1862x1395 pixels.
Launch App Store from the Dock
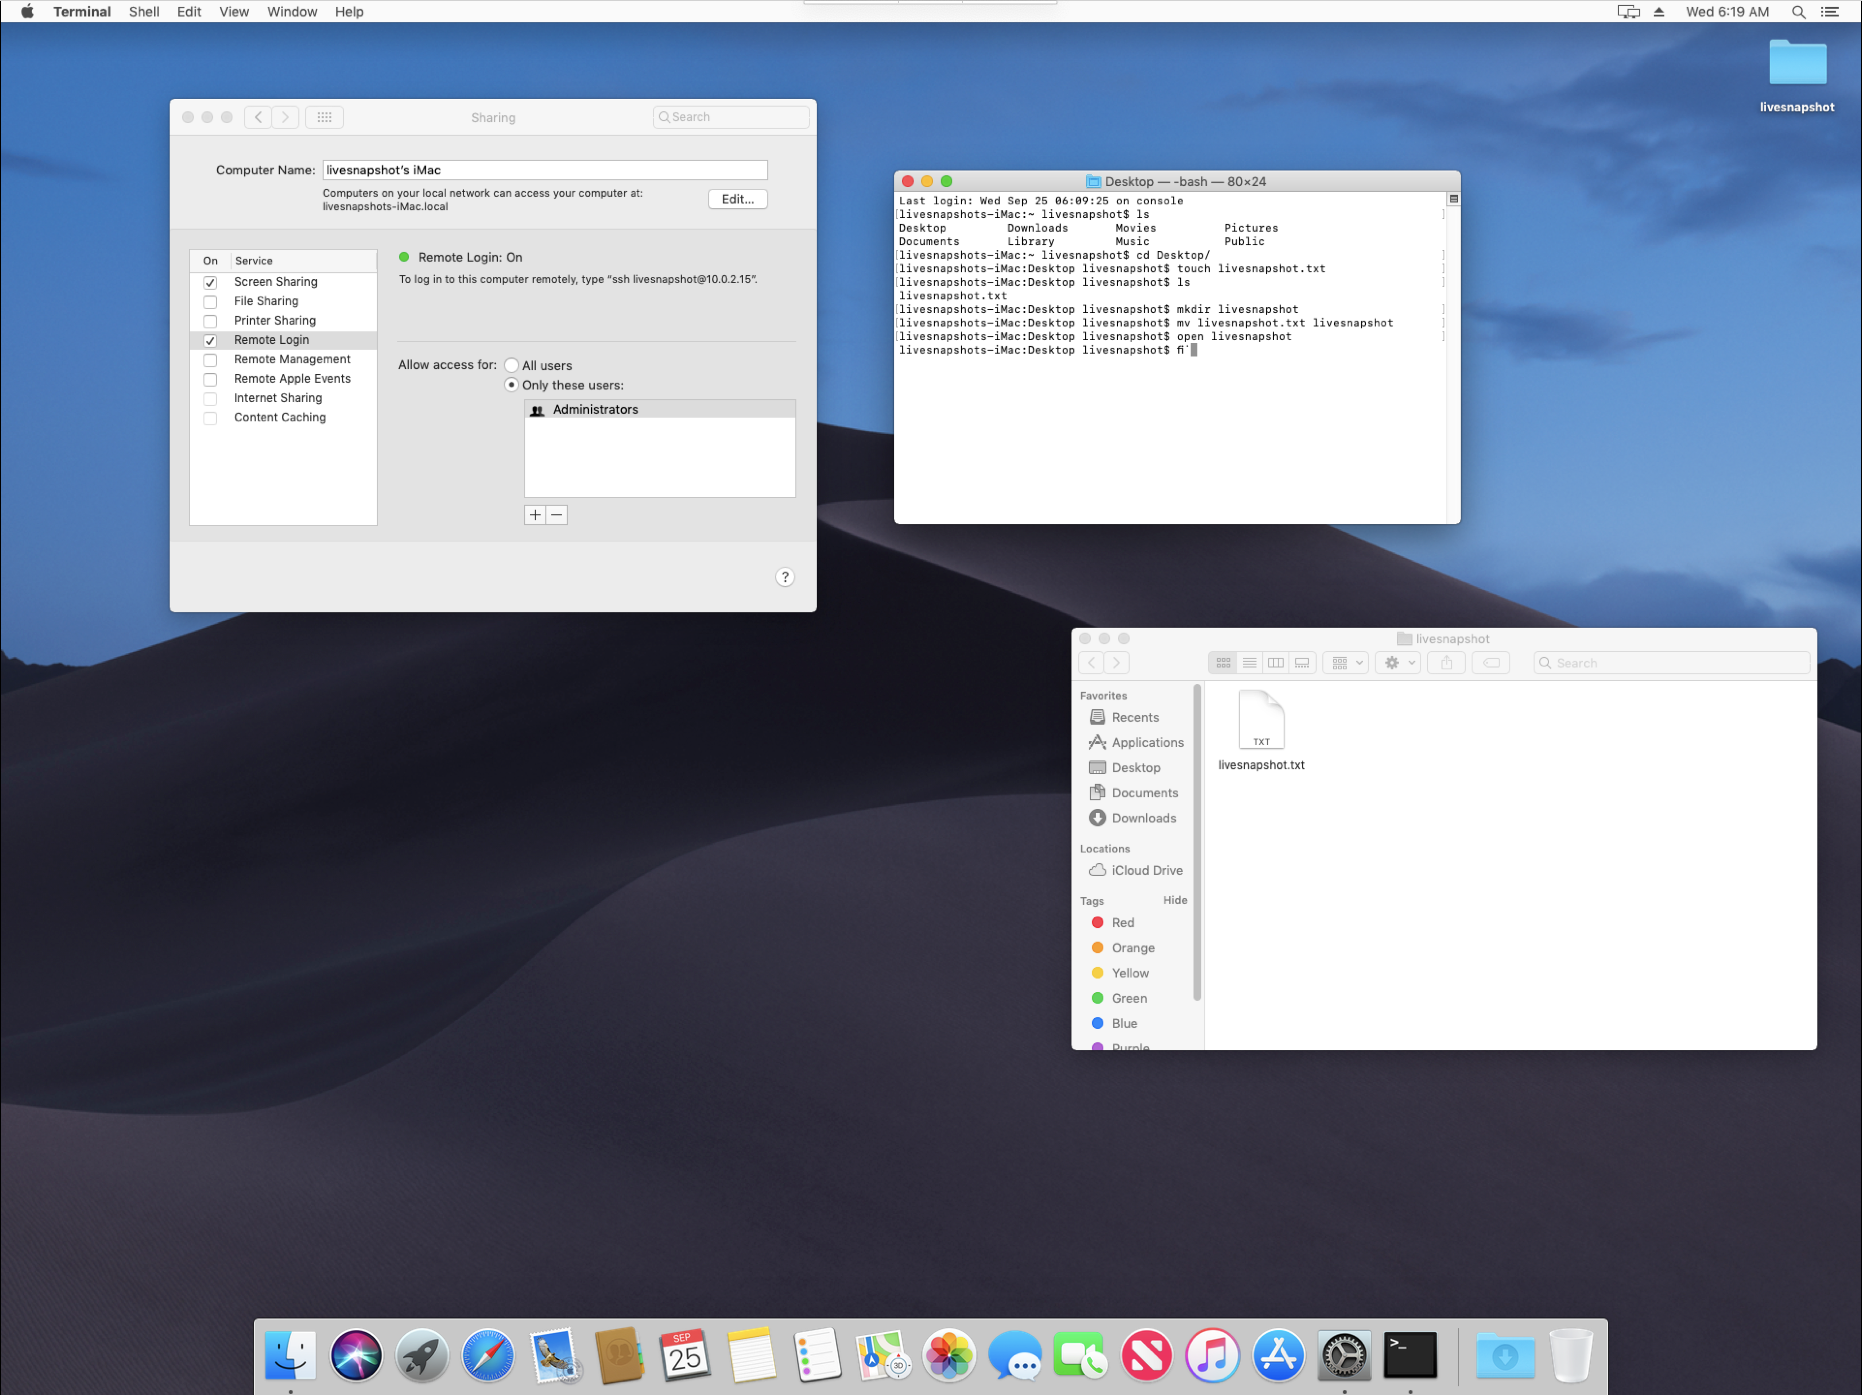[1278, 1355]
